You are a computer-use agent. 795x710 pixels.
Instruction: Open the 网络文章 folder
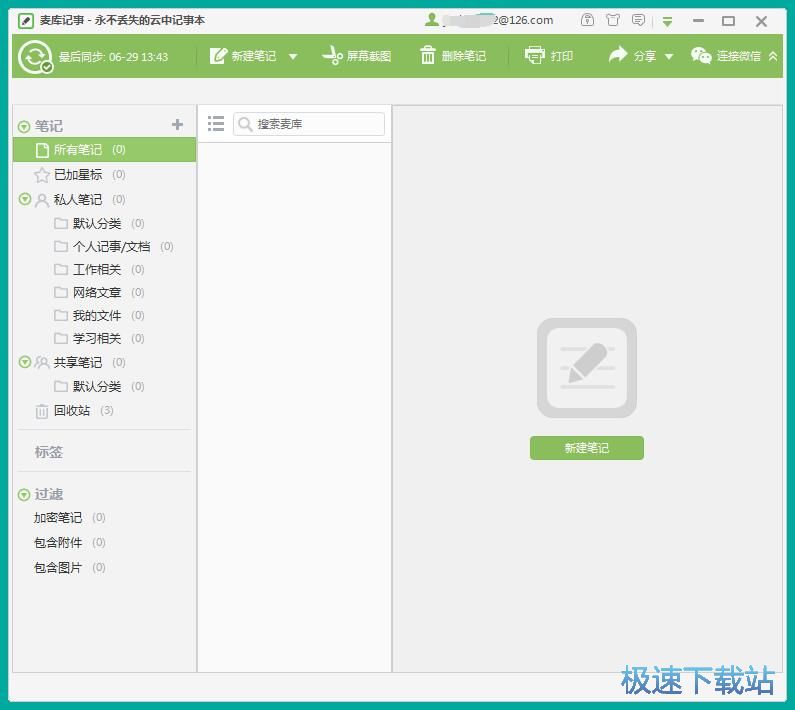point(97,292)
